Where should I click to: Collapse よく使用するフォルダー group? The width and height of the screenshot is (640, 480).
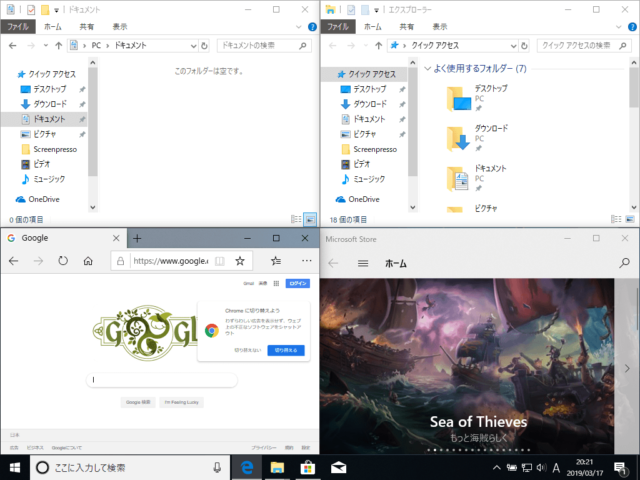point(427,68)
